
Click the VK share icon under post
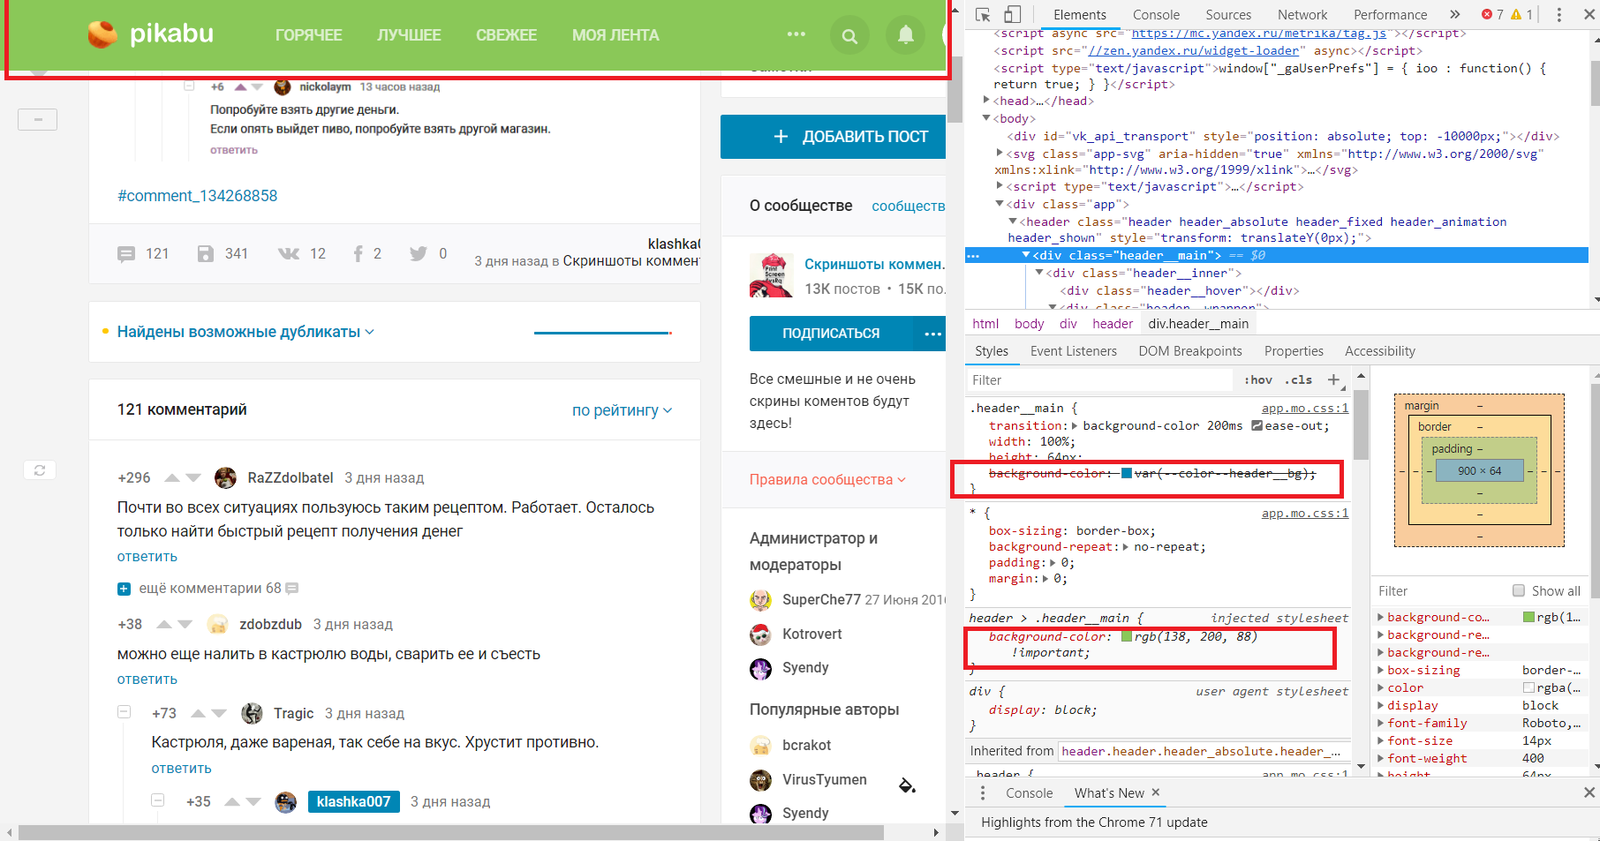tap(289, 254)
